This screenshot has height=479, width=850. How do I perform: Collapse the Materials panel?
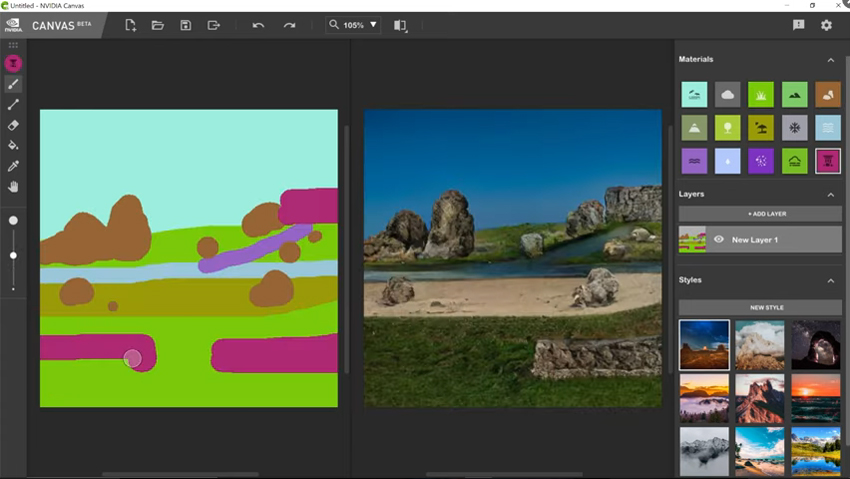click(x=830, y=60)
